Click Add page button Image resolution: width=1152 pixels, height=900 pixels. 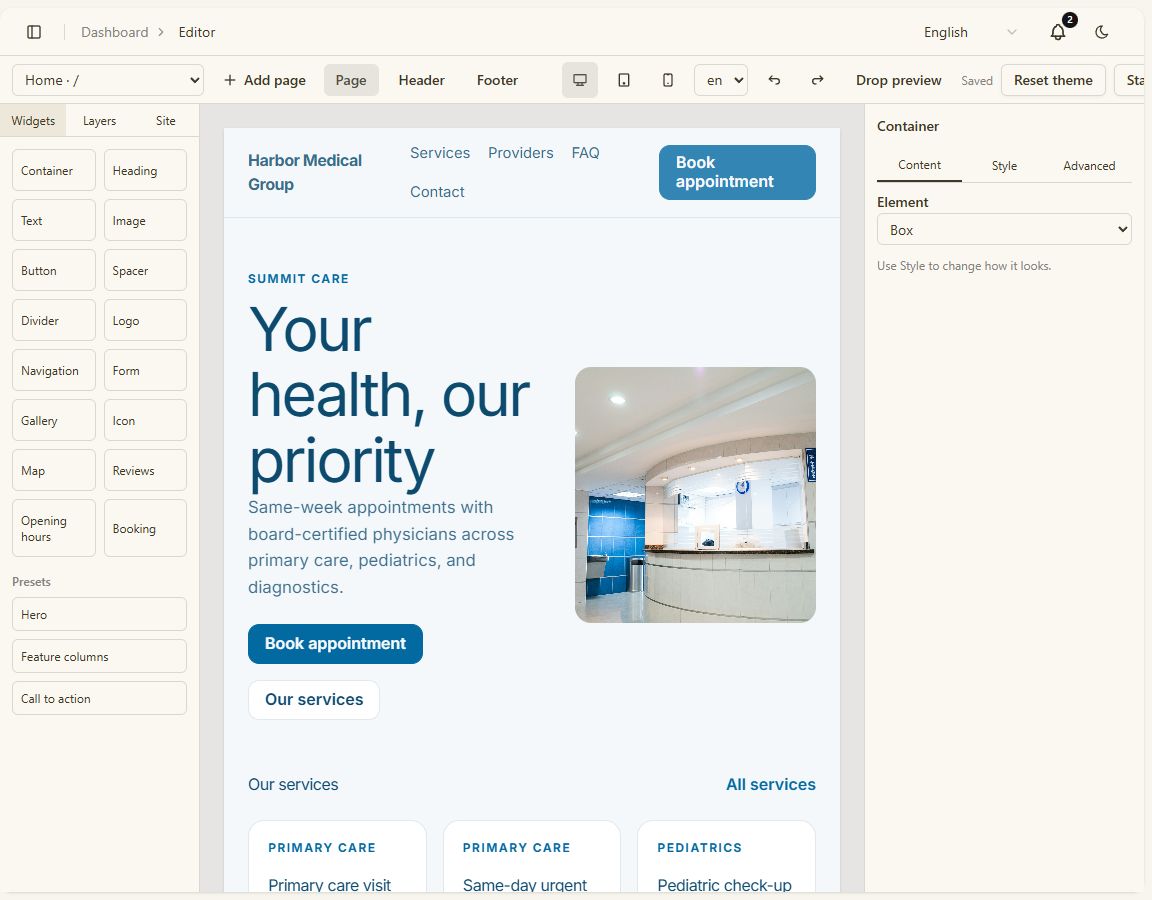point(264,80)
